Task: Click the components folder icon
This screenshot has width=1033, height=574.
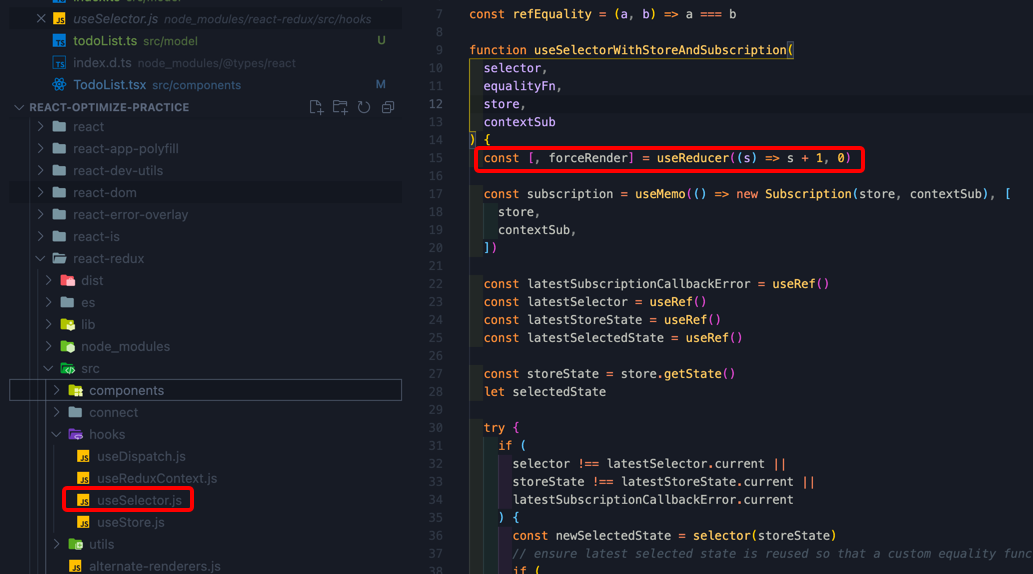Action: click(76, 390)
